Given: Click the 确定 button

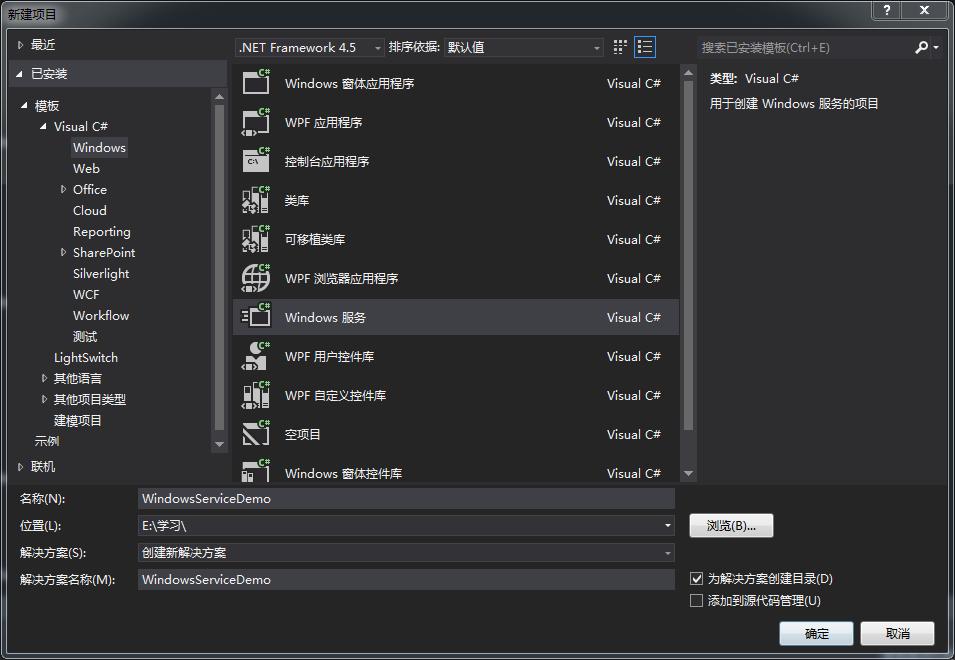Looking at the screenshot, I should click(817, 633).
